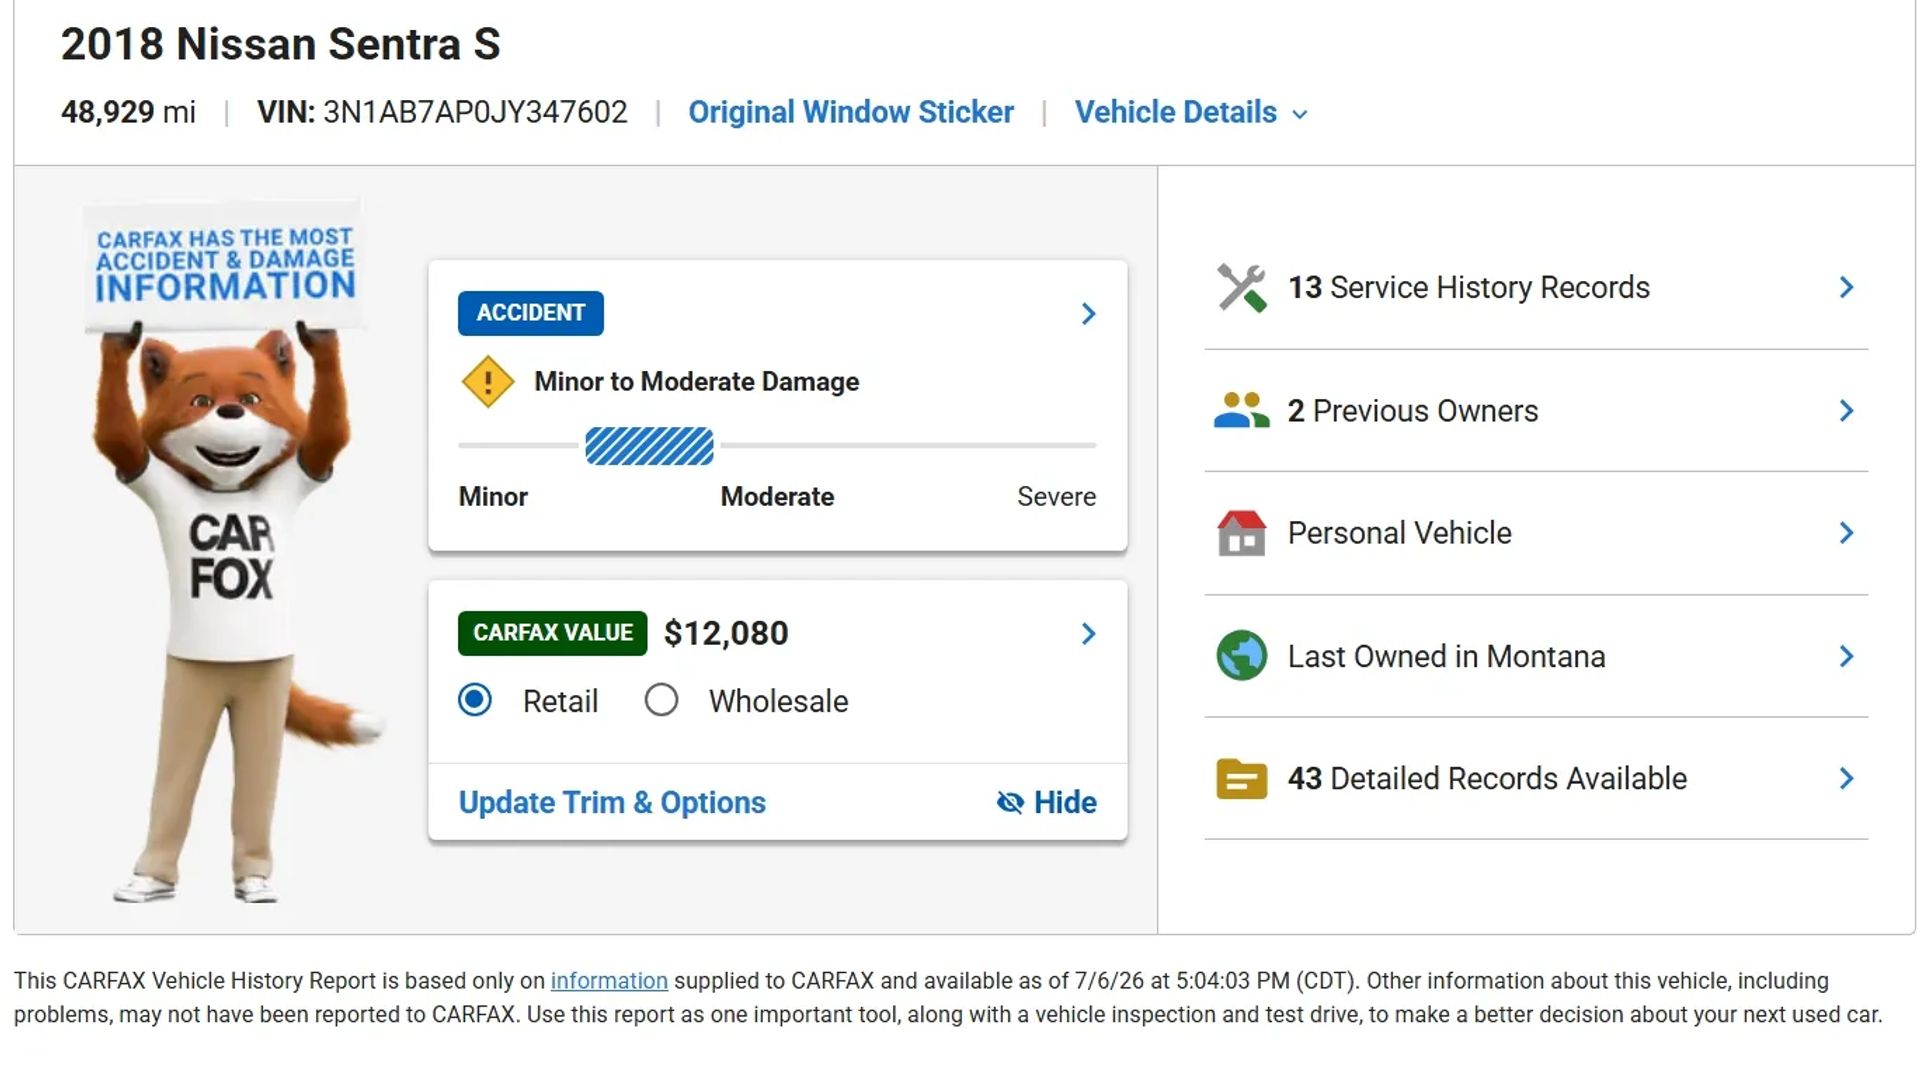Click '13 Service History Records' text
The width and height of the screenshot is (1920, 1067).
pos(1469,288)
